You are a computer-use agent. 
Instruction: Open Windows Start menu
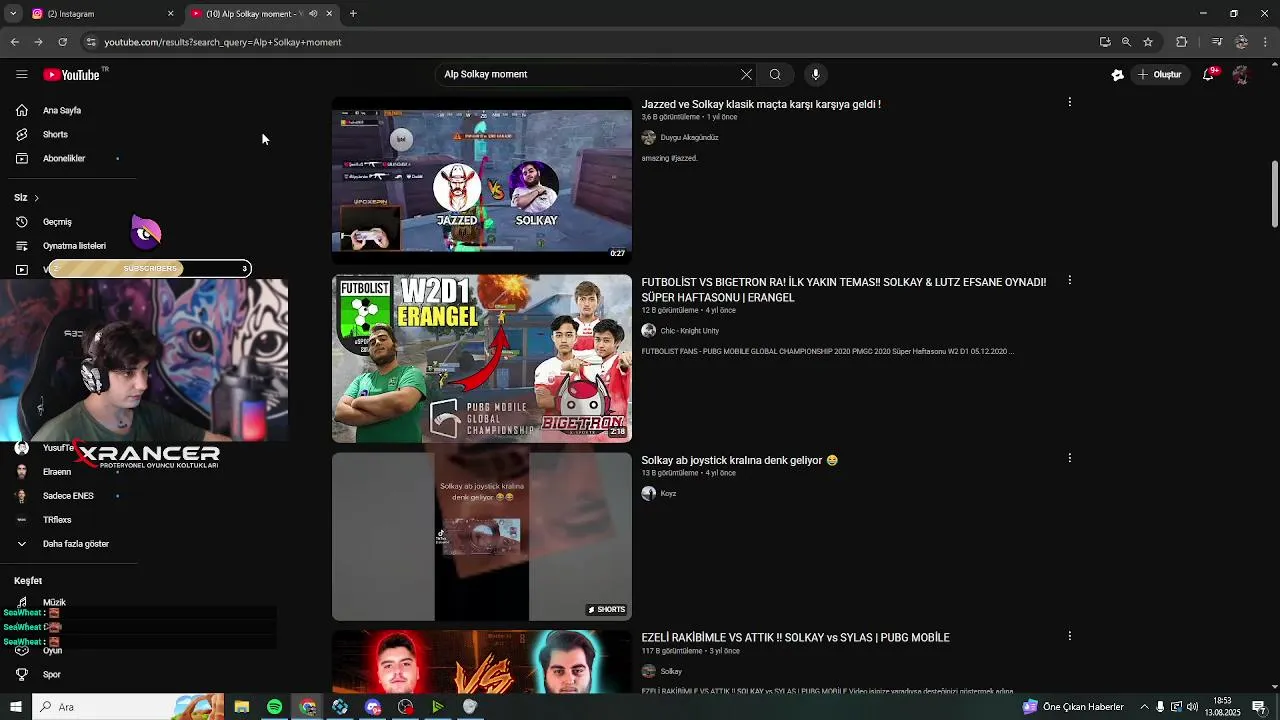click(15, 707)
